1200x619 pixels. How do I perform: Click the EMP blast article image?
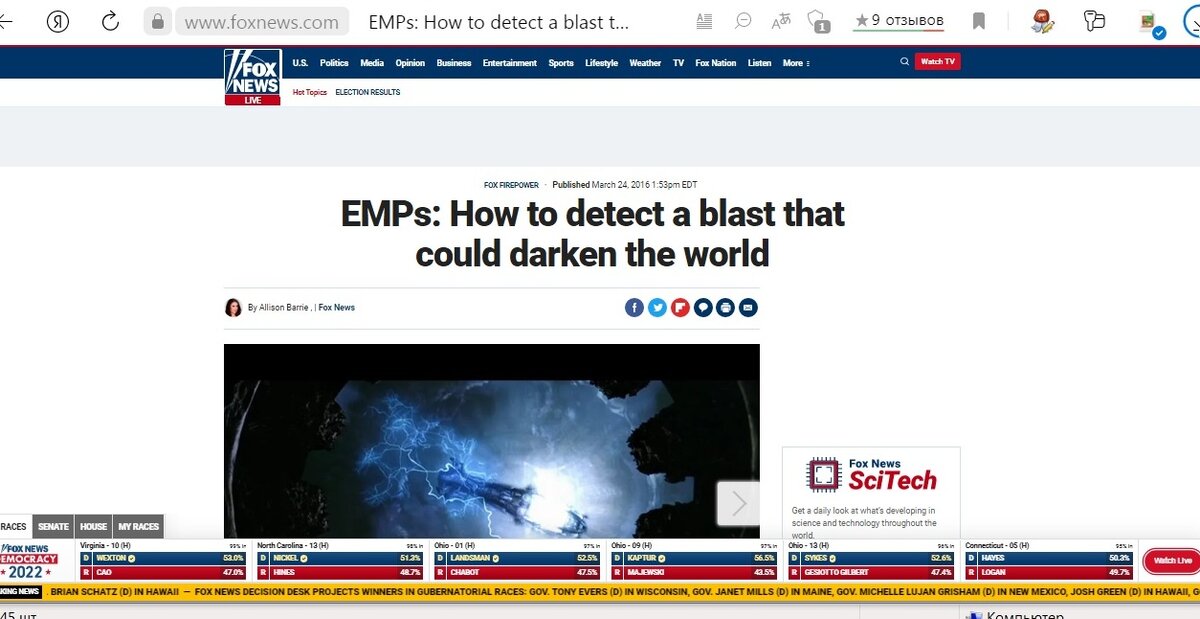point(491,441)
